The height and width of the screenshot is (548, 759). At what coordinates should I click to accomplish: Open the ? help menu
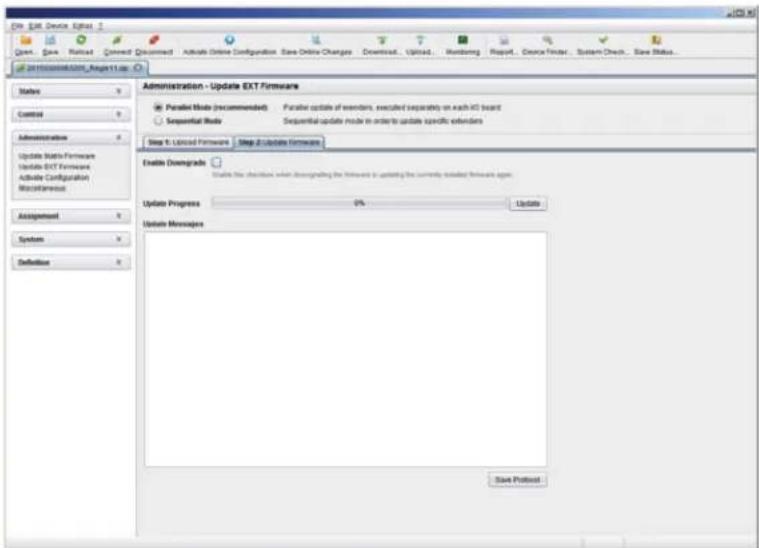coord(100,26)
